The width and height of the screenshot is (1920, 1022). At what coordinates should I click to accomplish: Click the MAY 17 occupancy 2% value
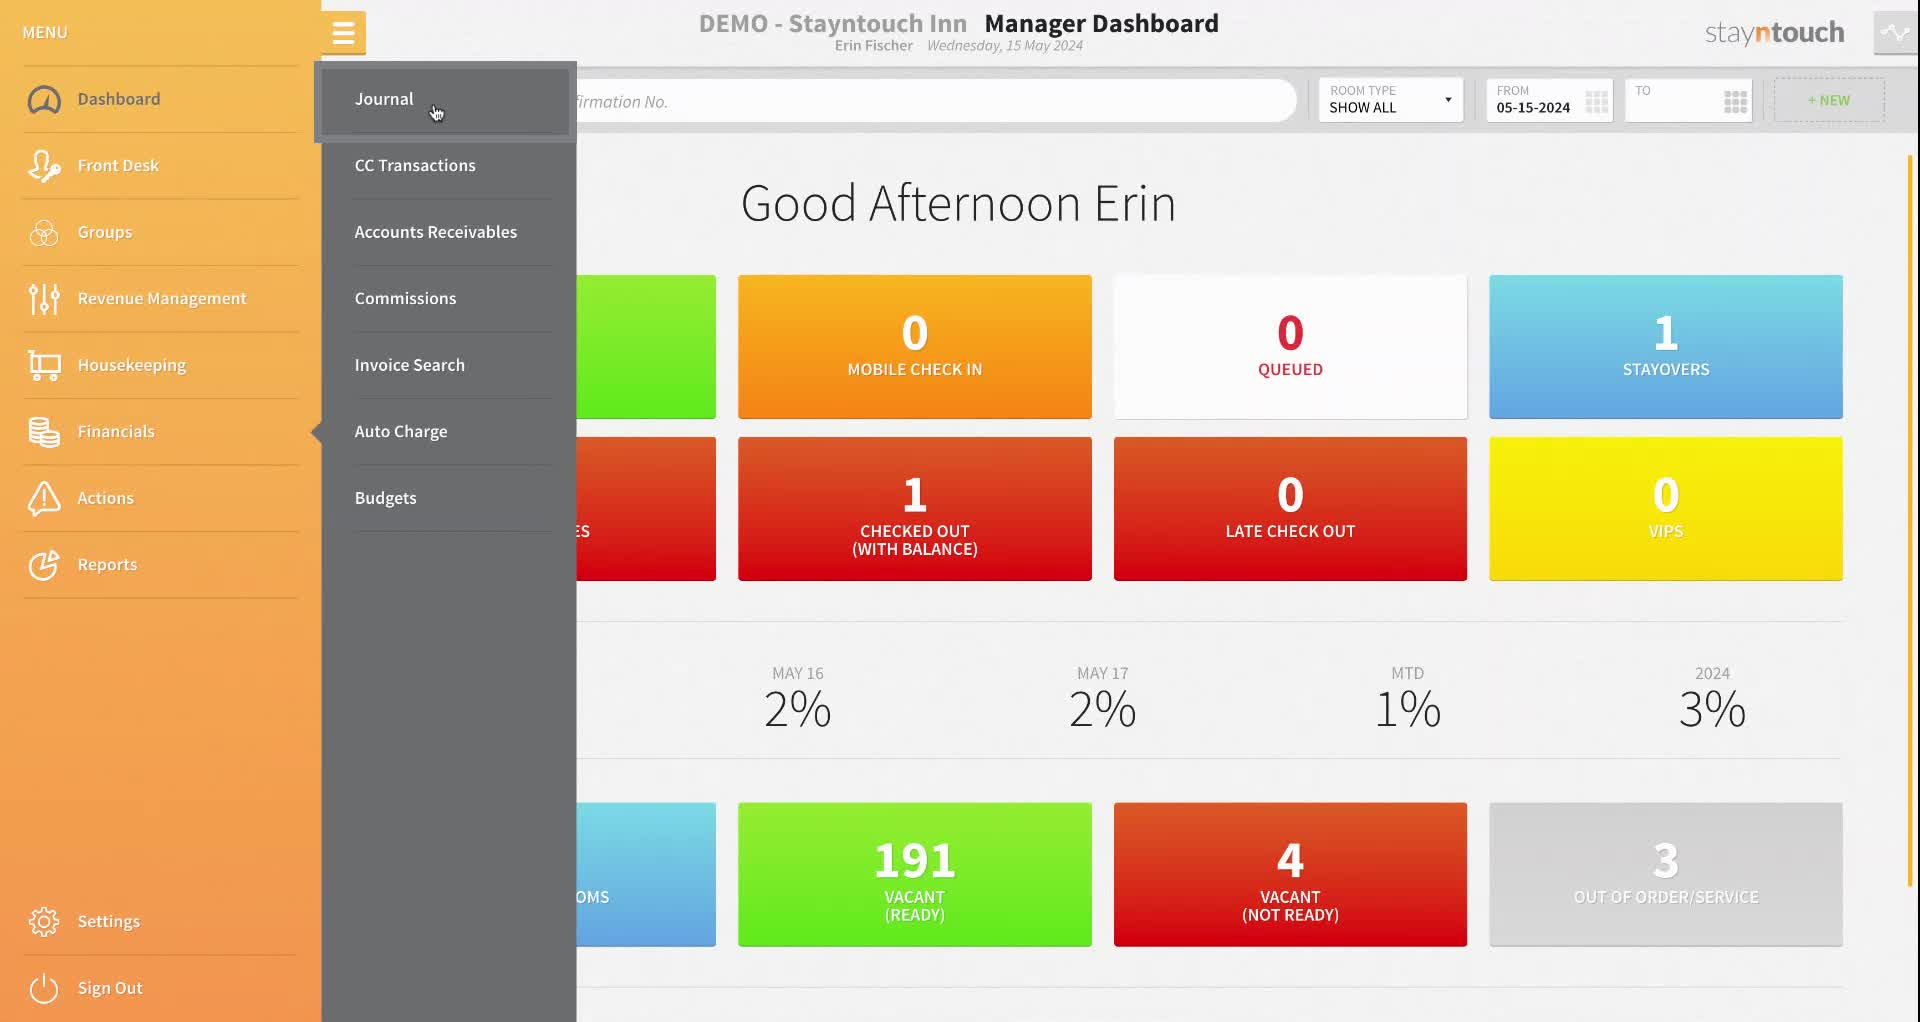tap(1103, 709)
